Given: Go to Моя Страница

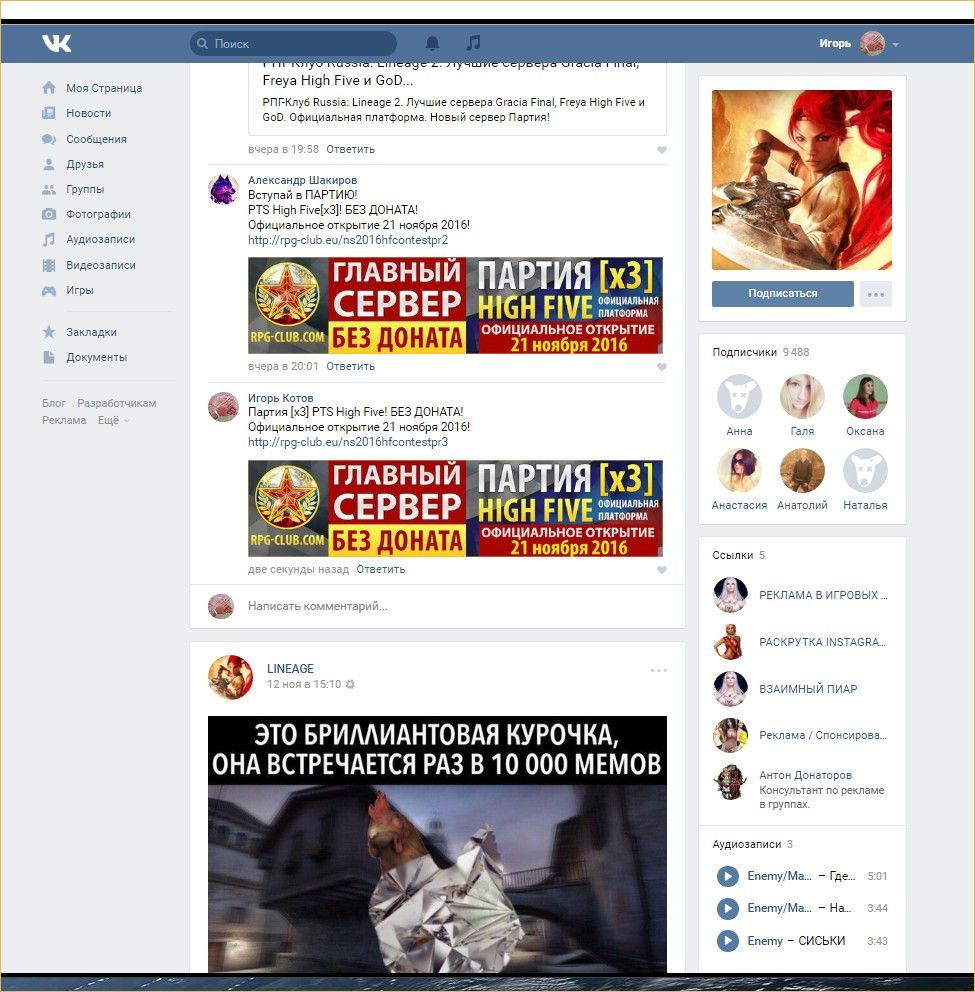Looking at the screenshot, I should click(104, 88).
